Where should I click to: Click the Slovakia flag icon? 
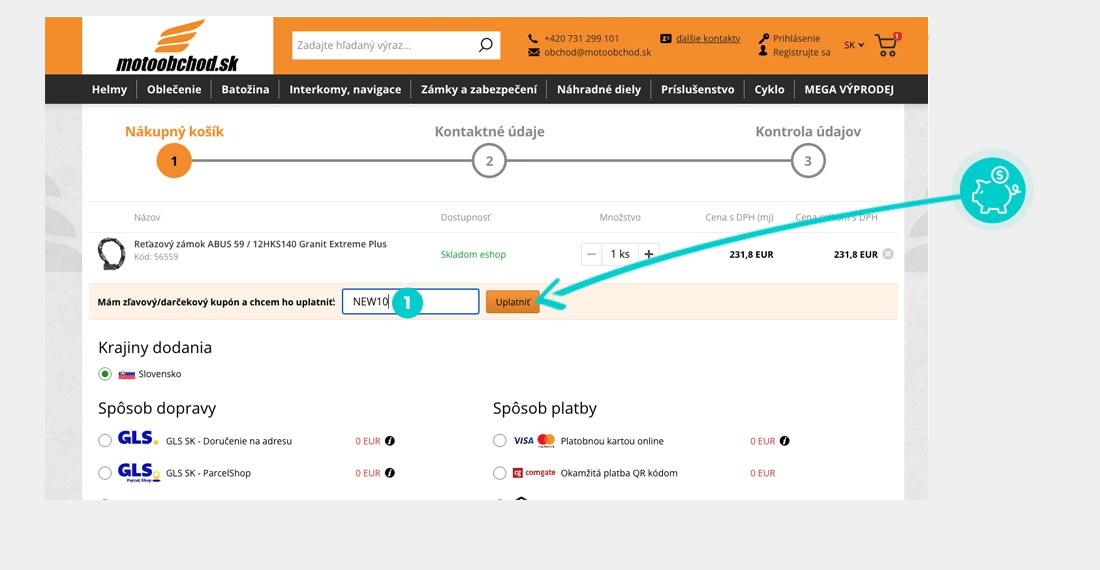(x=127, y=374)
